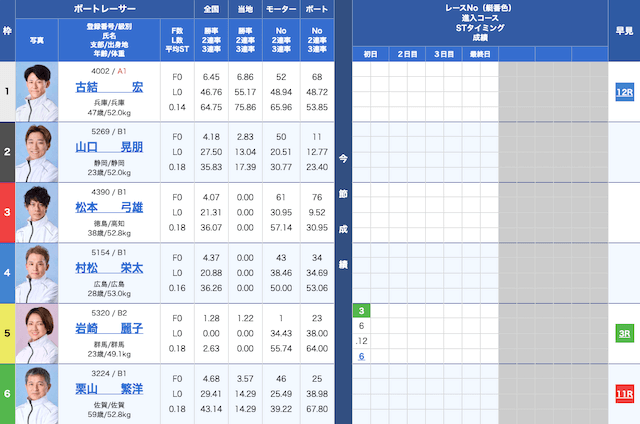Open profile link for 栗山 繁洋
Viewport: 640px width, 424px height.
pos(108,389)
